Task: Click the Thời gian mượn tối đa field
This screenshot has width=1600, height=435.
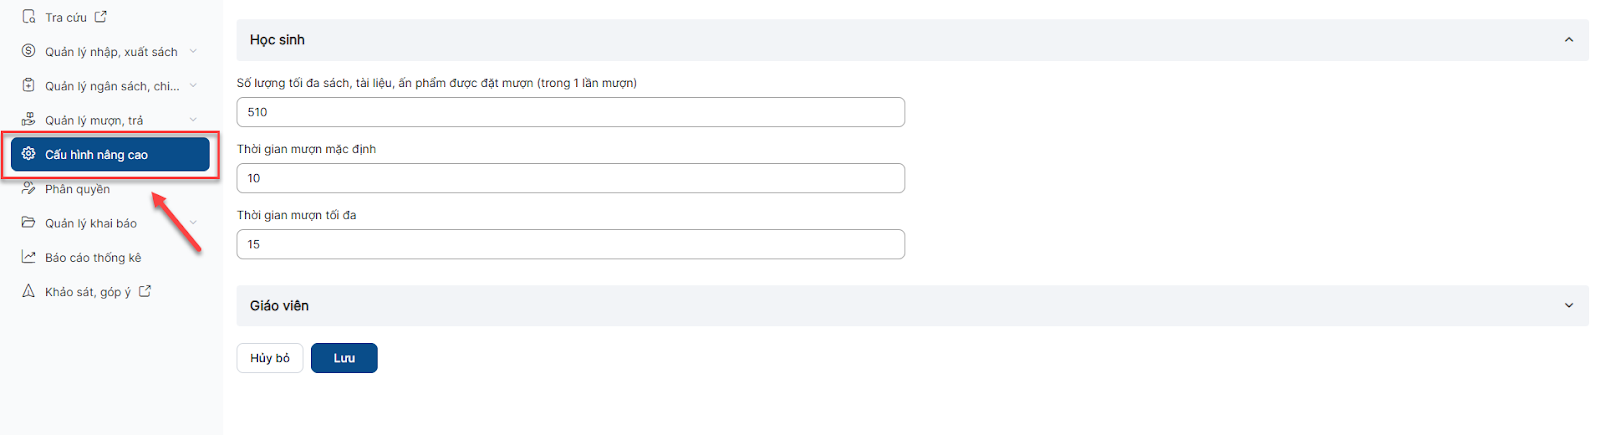Action: click(x=570, y=244)
